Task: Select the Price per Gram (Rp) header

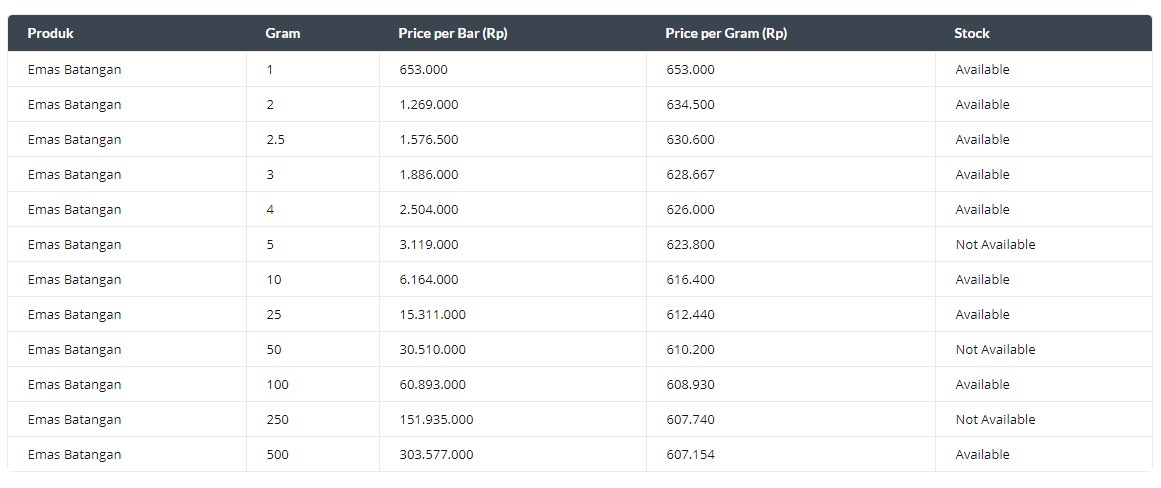Action: pos(726,33)
